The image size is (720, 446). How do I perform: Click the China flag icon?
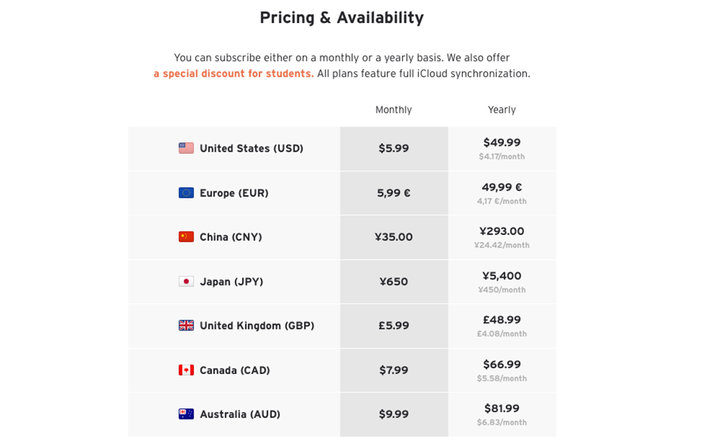tap(186, 237)
